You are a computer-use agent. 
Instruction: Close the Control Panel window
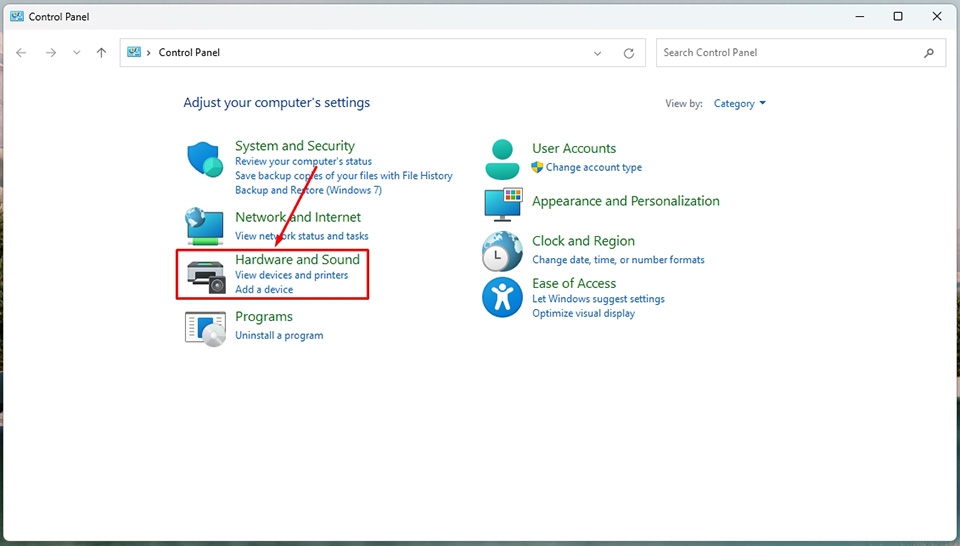pyautogui.click(x=937, y=17)
